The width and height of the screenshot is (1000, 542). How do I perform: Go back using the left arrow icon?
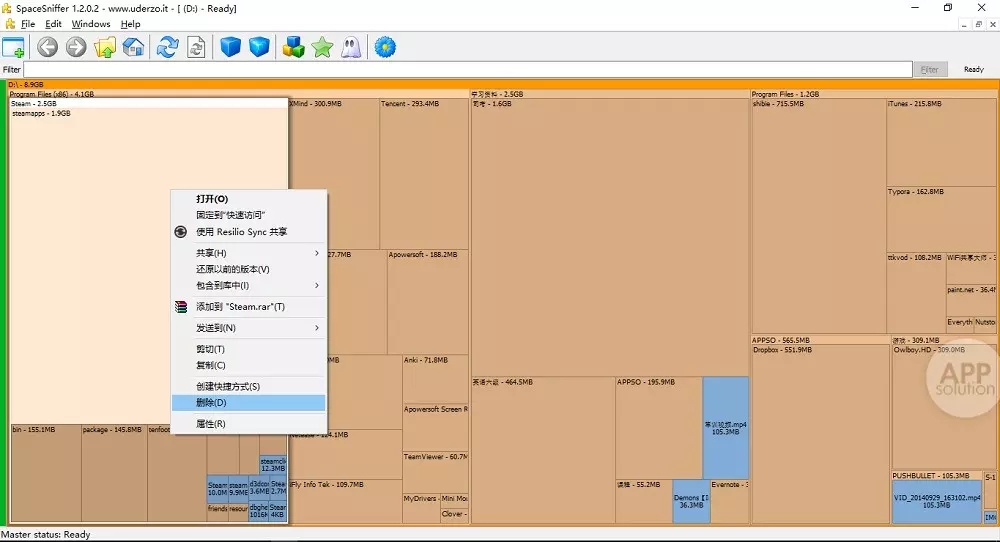47,47
